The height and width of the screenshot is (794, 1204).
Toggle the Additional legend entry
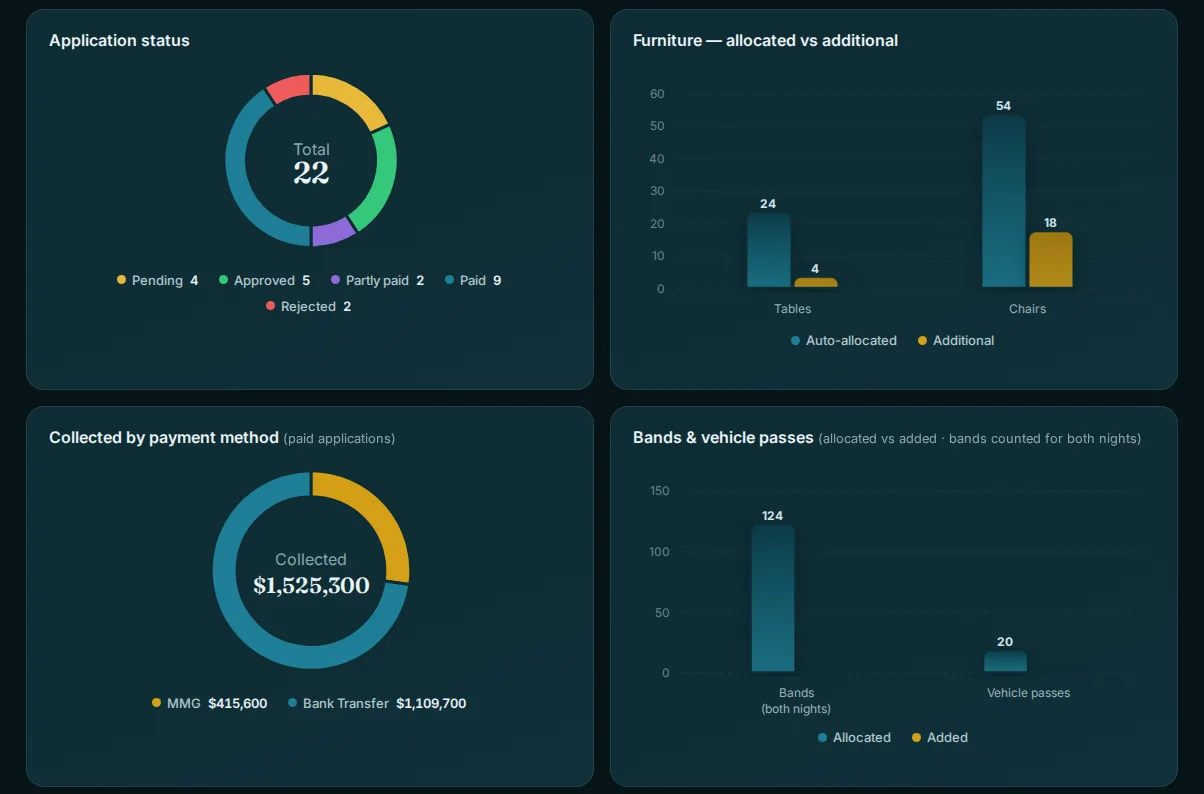(956, 340)
